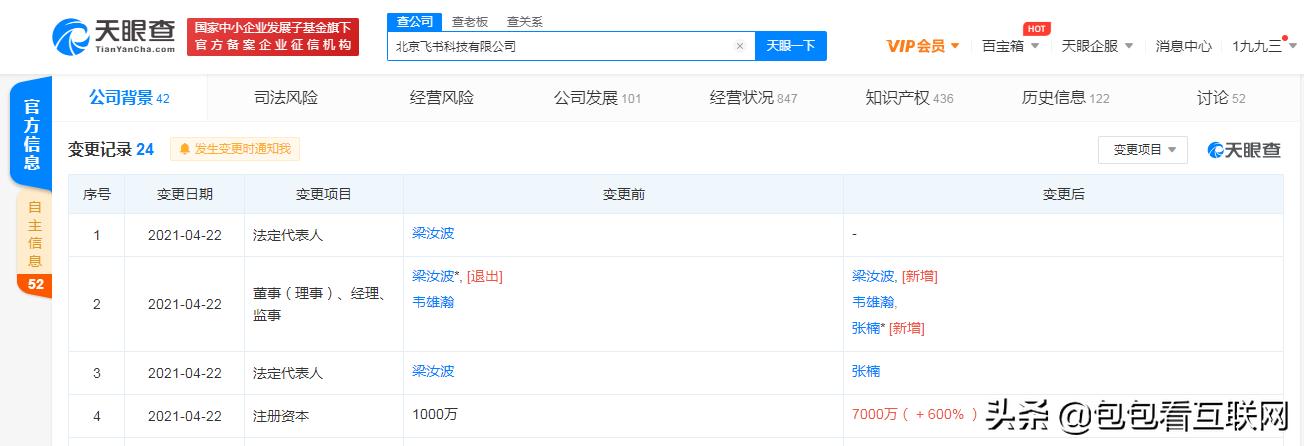
Task: Select the 查老板 search tab
Action: click(x=470, y=21)
